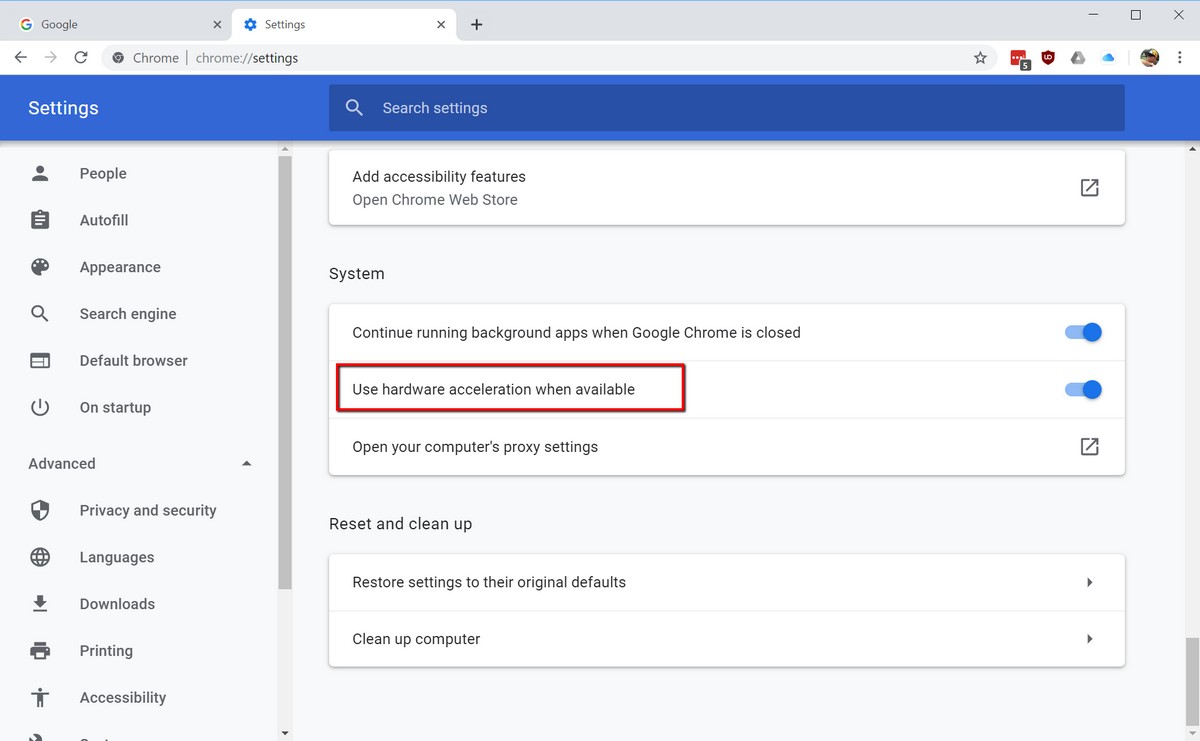
Task: Open the uBlock Origin extension icon
Action: (x=1048, y=58)
